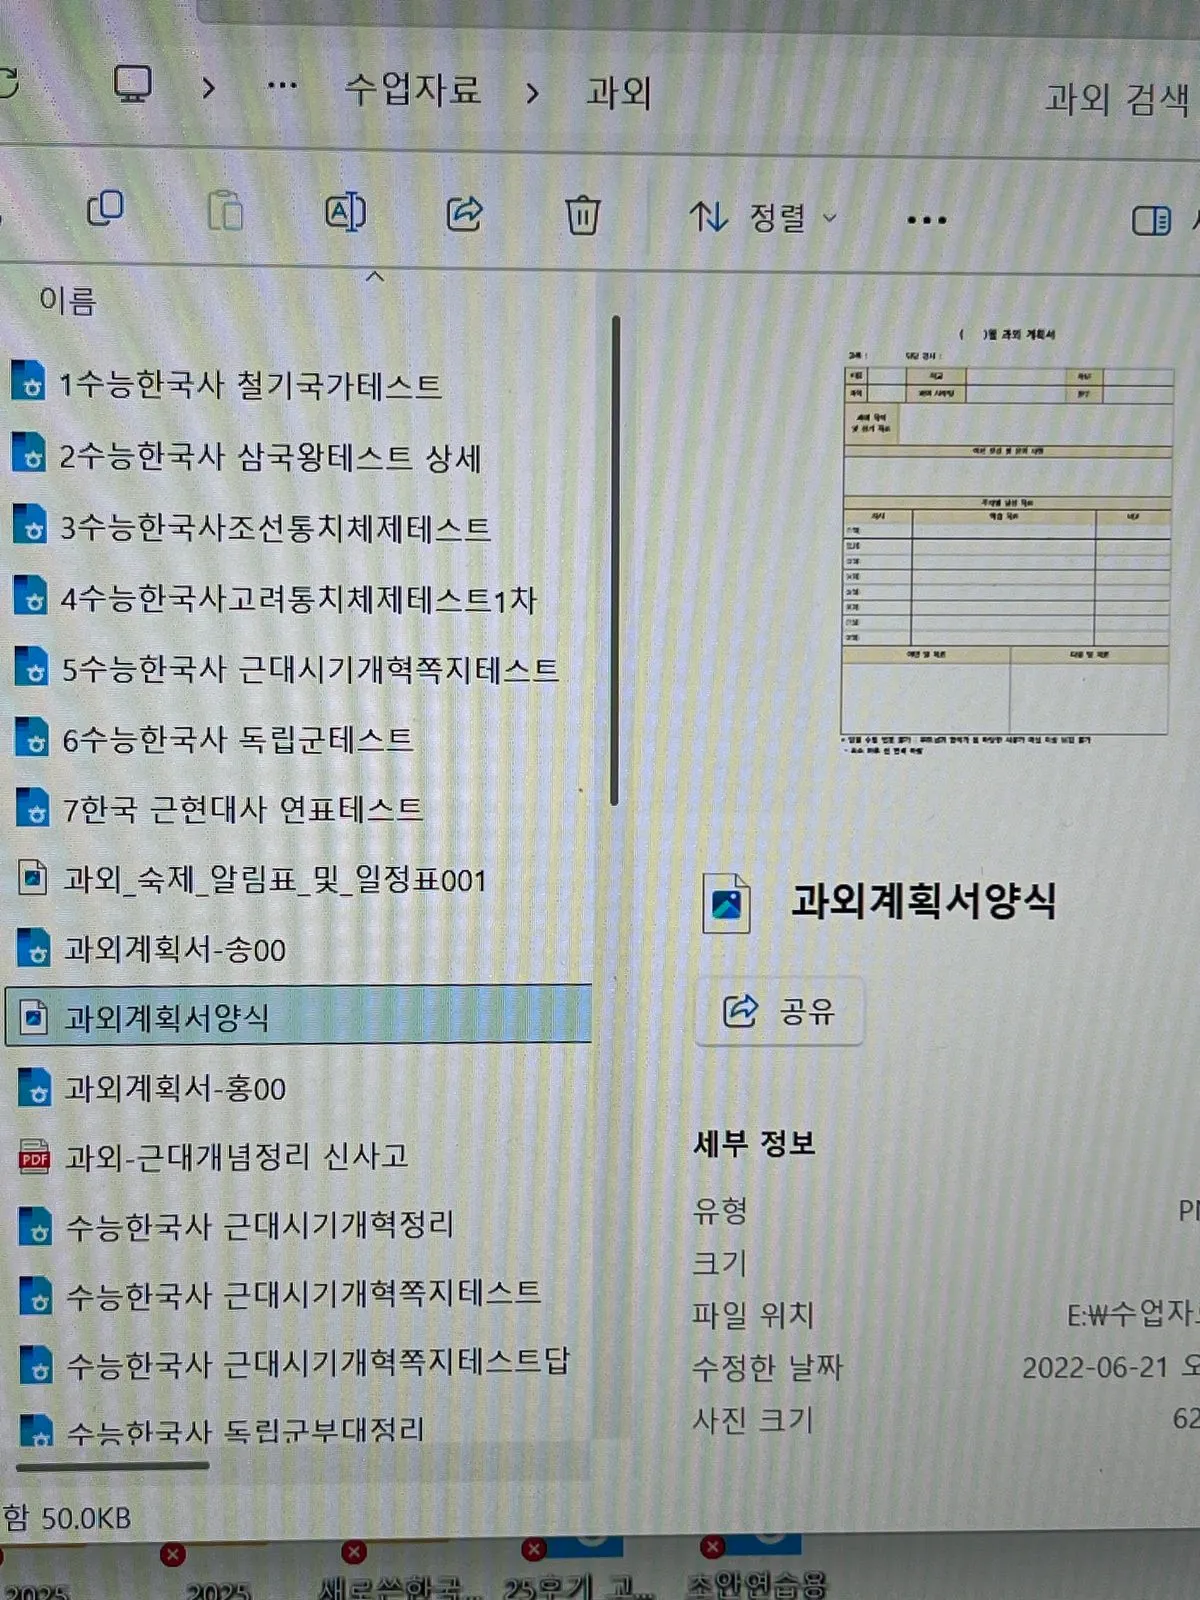Expand the chevron after 수업자료
This screenshot has width=1200, height=1600.
(x=532, y=93)
